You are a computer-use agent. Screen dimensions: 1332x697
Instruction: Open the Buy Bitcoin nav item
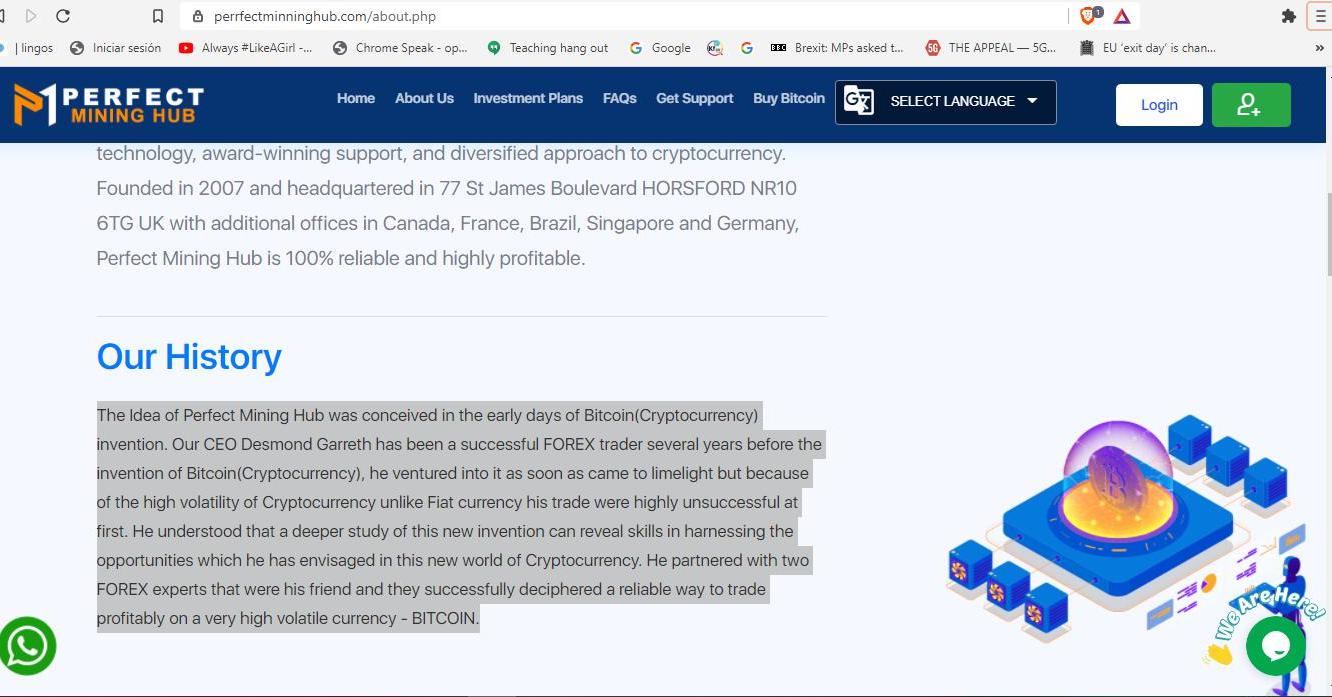789,98
